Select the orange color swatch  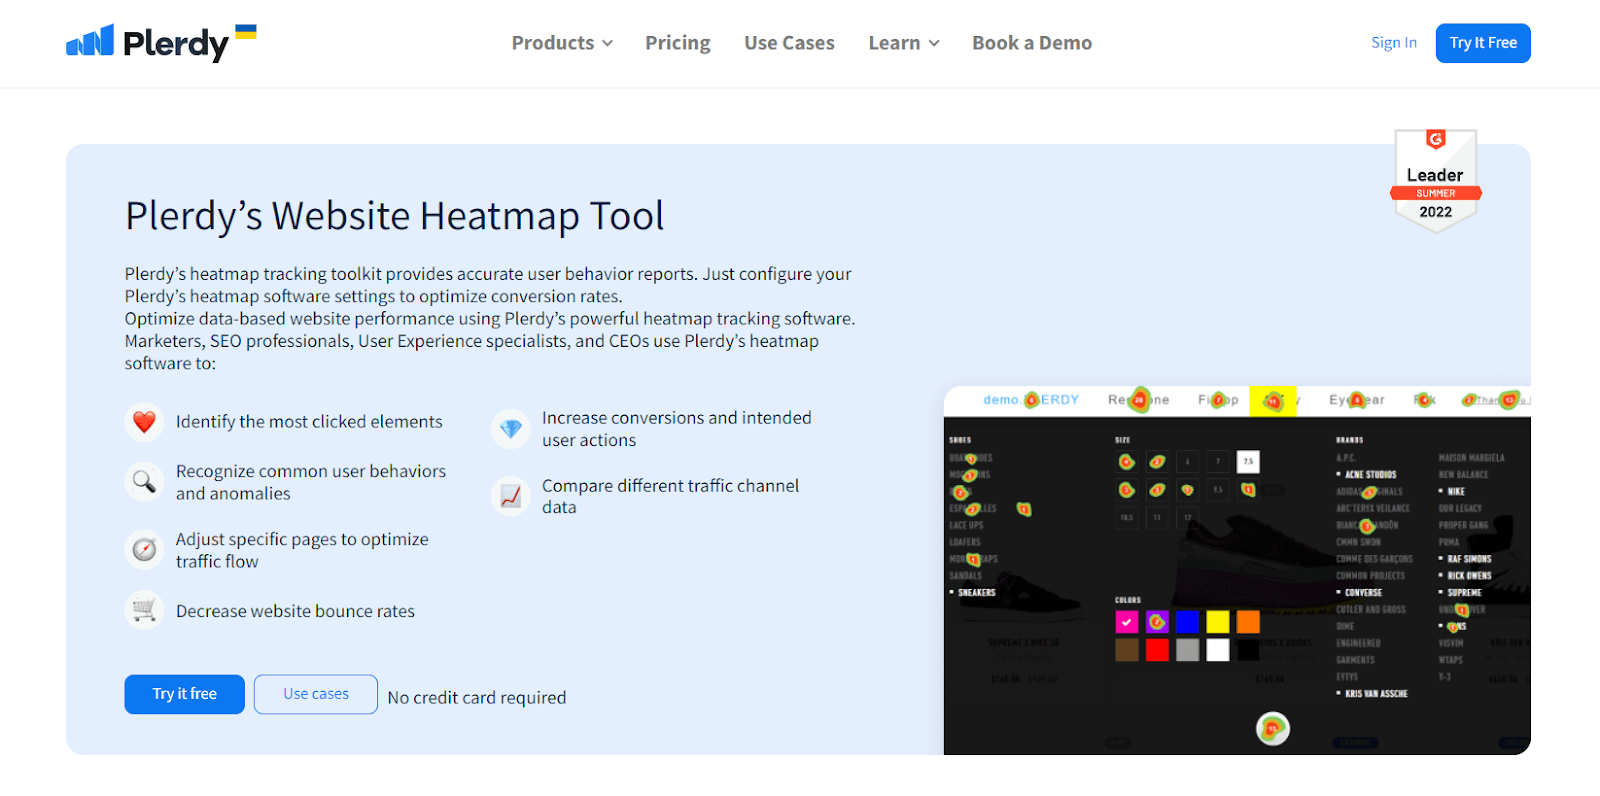[1248, 622]
